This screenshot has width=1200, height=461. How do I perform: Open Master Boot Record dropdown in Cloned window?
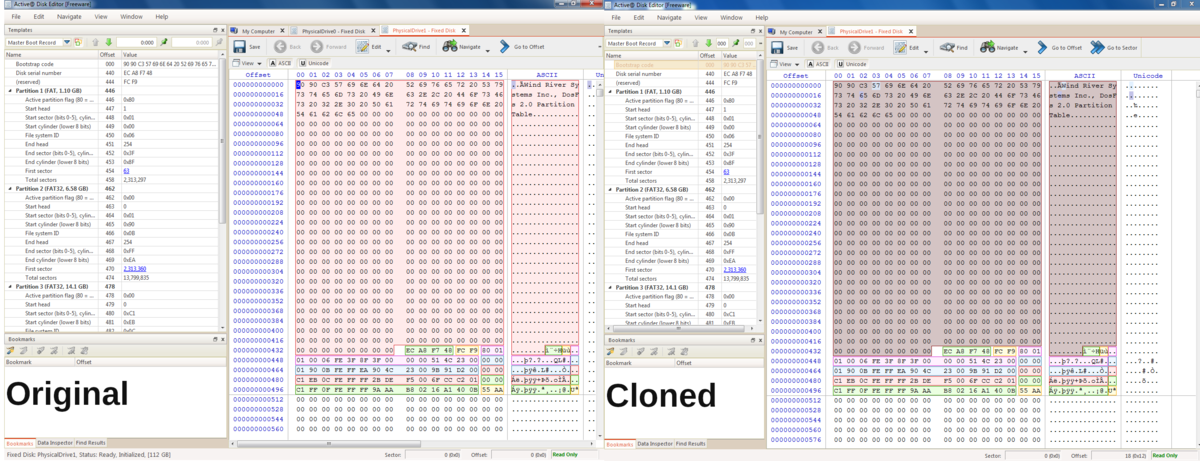666,43
